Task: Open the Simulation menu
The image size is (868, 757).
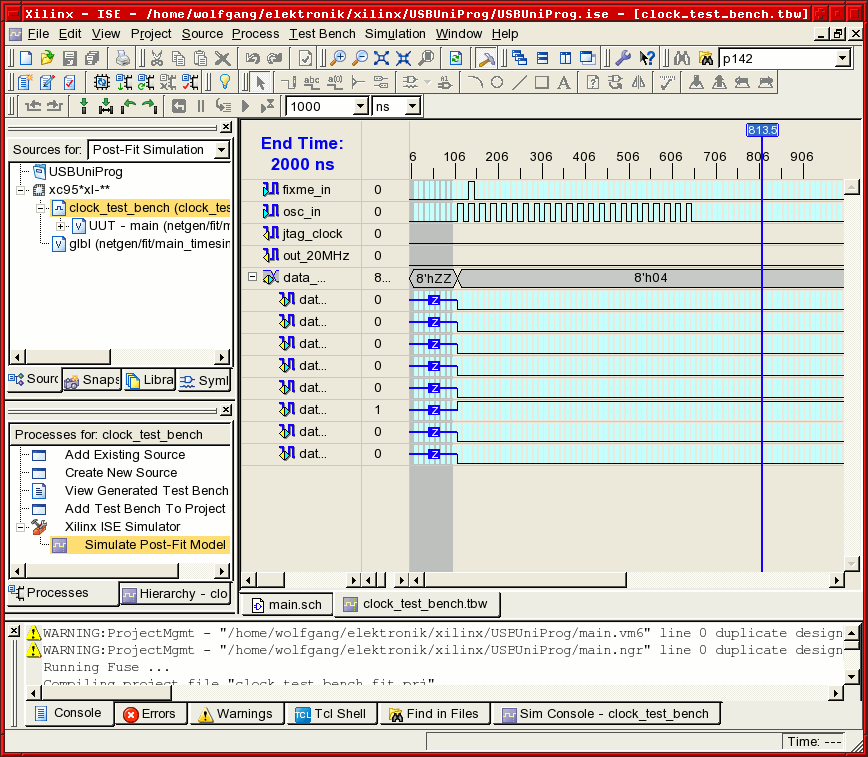Action: pos(395,34)
